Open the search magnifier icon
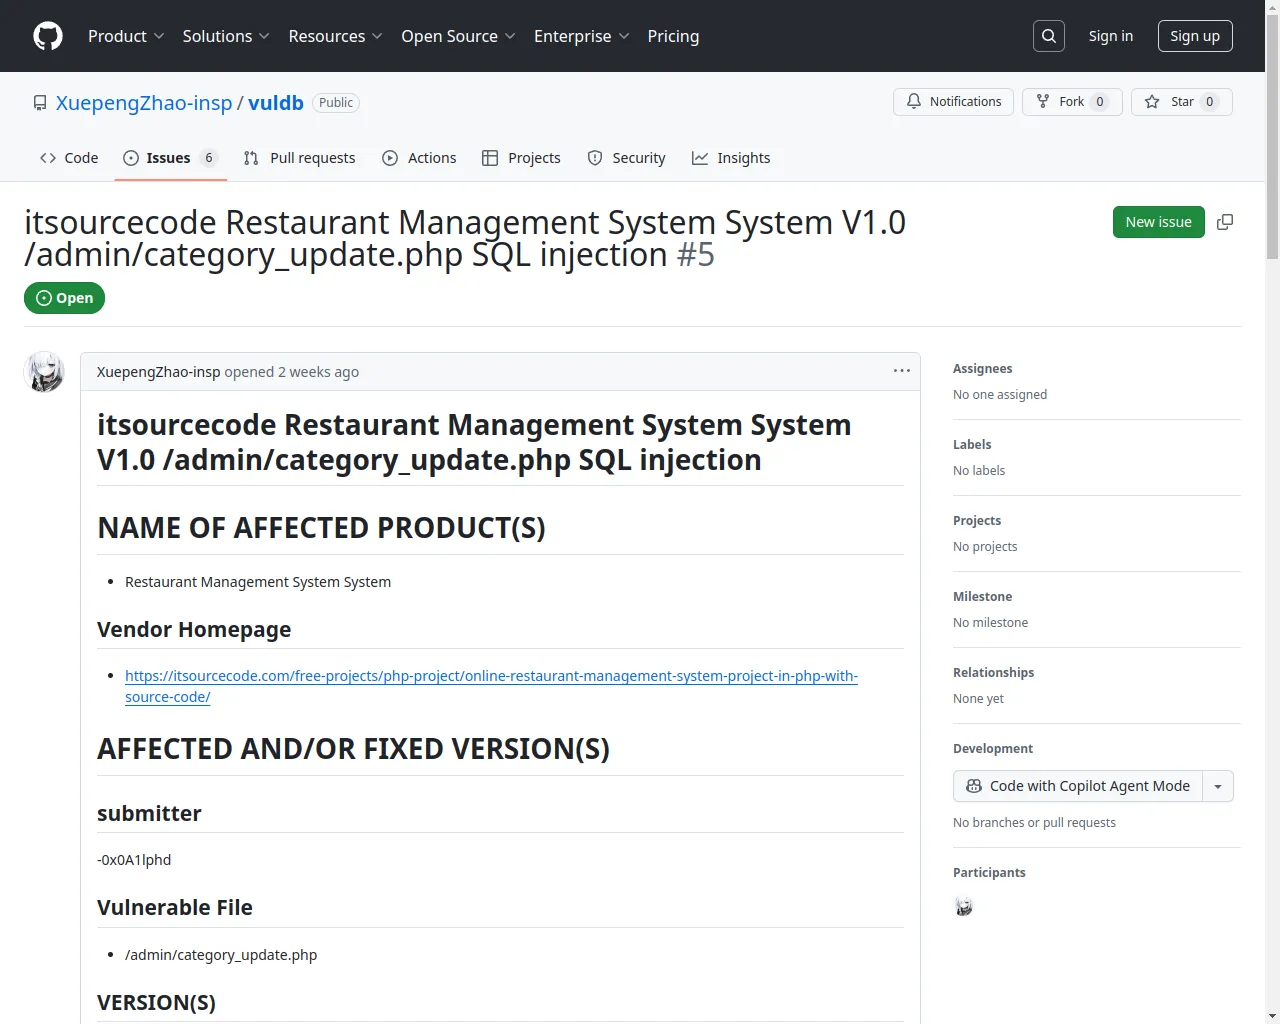Screen dimensions: 1280x1024 (x=1049, y=36)
